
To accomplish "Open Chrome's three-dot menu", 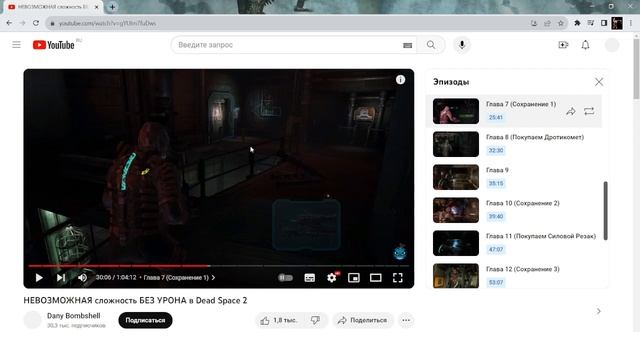I will coord(631,23).
